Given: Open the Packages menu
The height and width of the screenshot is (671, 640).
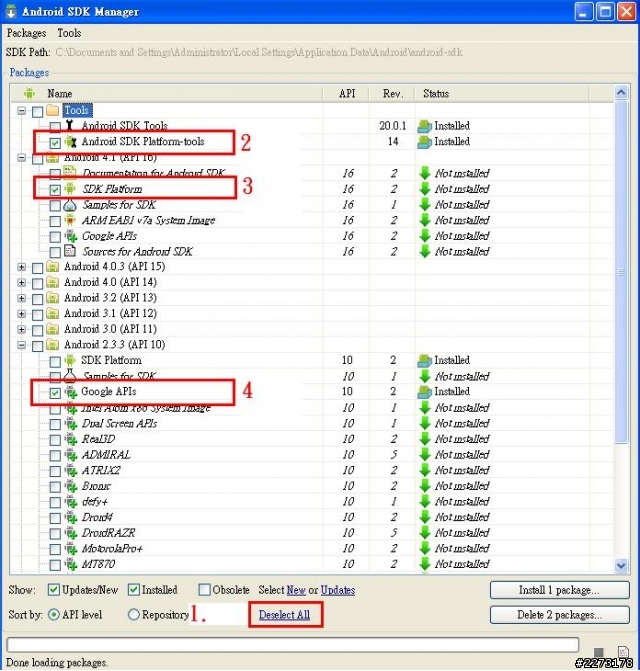Looking at the screenshot, I should click(26, 33).
